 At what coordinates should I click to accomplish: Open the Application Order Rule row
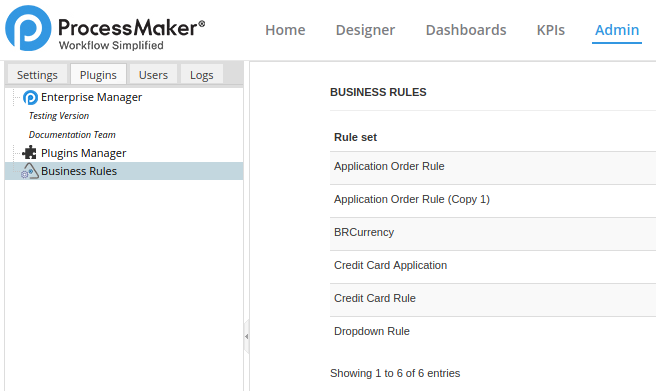tap(493, 168)
